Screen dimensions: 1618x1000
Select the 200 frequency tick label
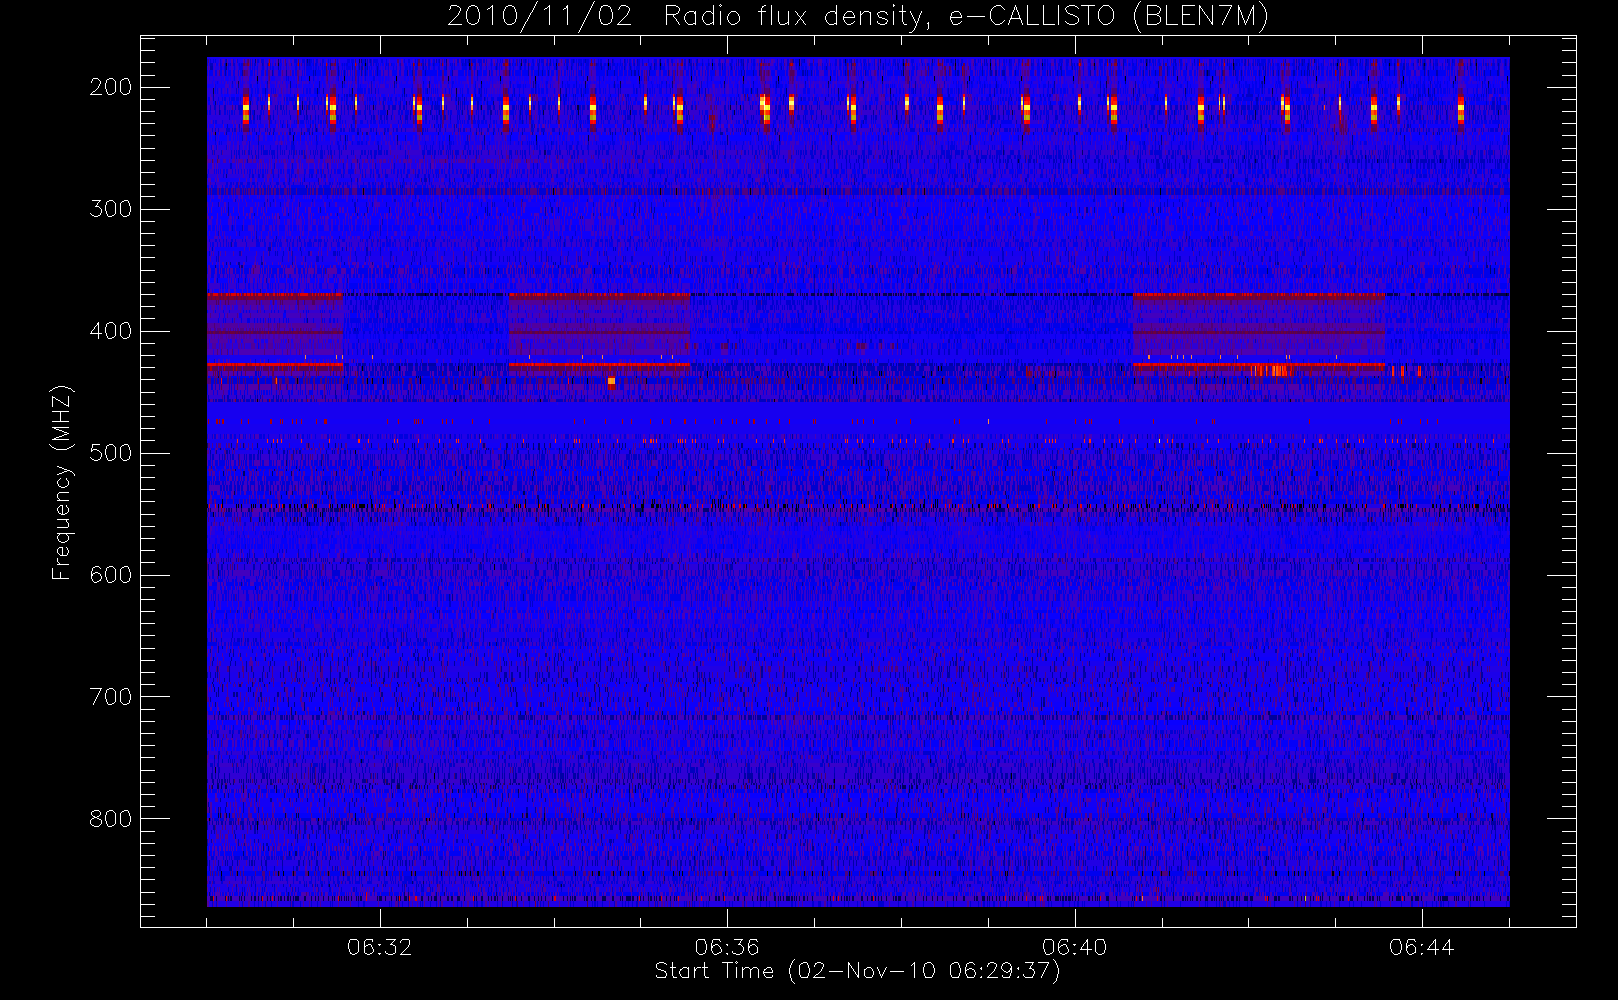tap(111, 87)
